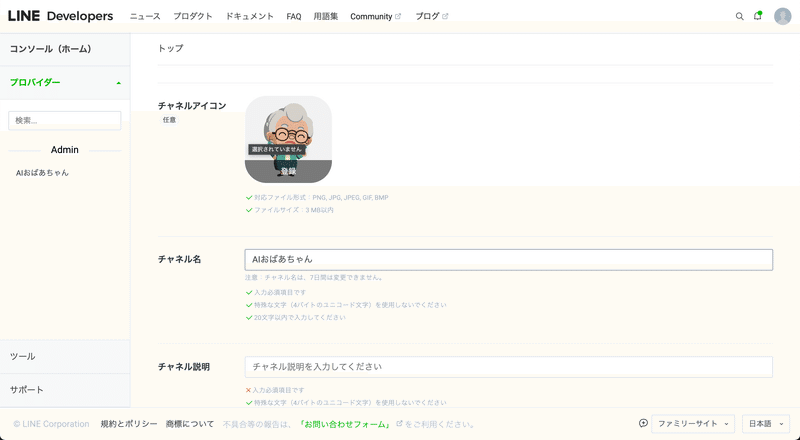Open the 用語集 menu item
The image size is (800, 440).
326,16
